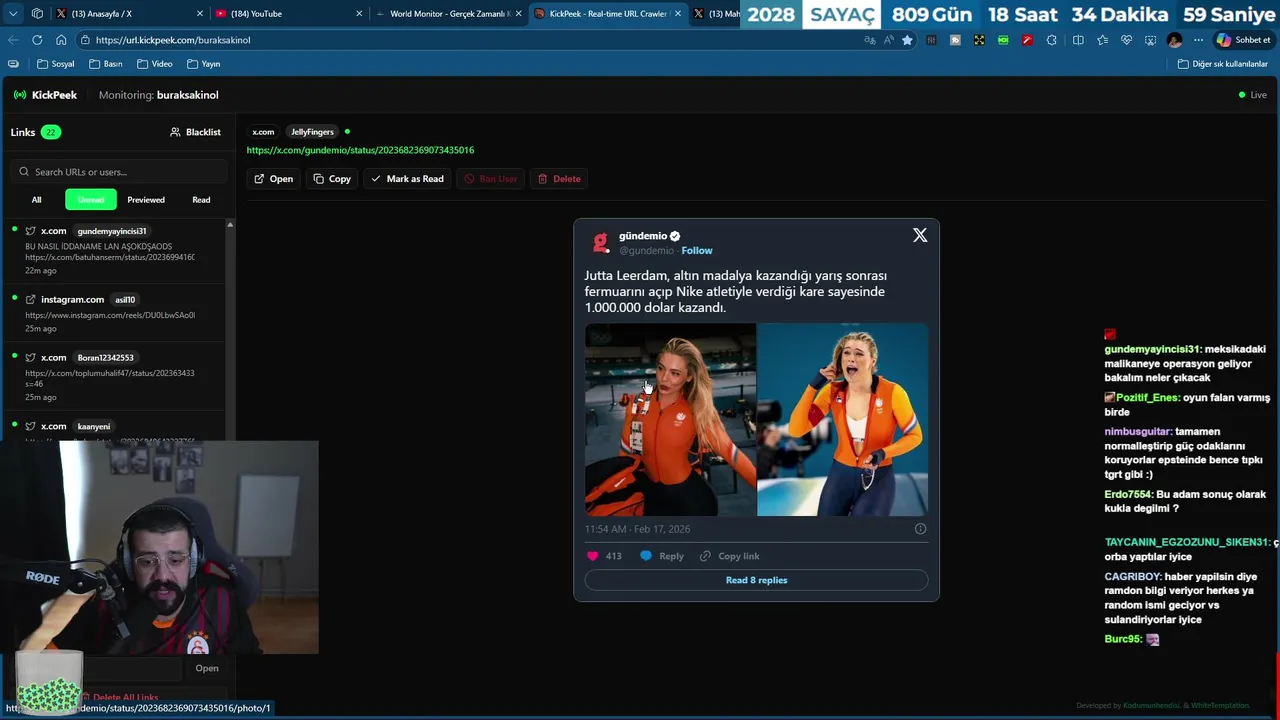
Task: Open the read aloud icon
Action: [888, 40]
